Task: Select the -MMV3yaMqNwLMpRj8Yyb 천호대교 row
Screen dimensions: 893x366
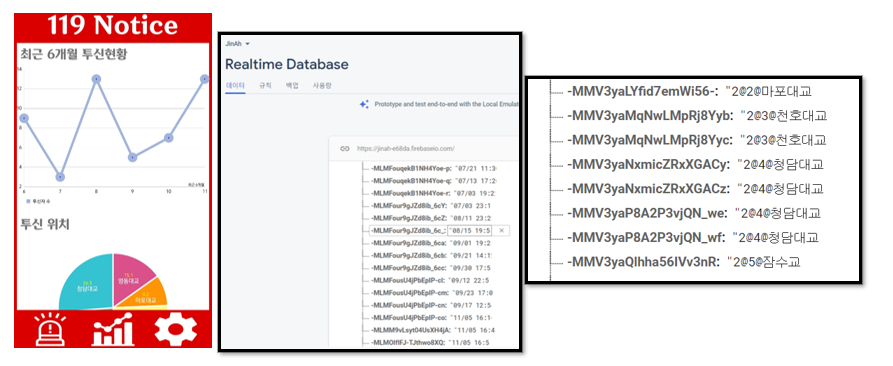Action: [697, 116]
